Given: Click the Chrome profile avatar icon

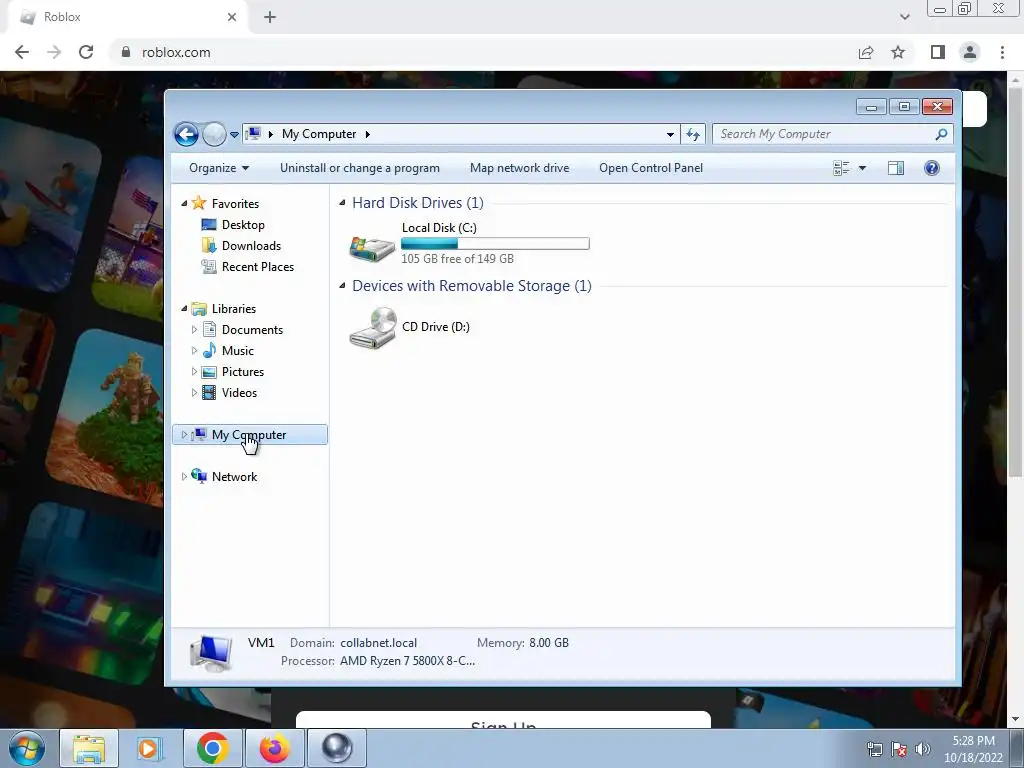Looking at the screenshot, I should tap(970, 52).
